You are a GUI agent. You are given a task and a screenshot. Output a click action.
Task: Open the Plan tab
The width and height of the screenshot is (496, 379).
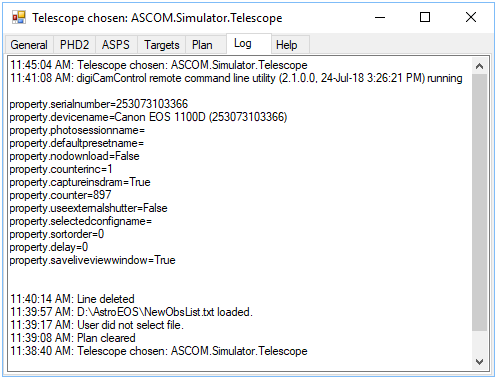pyautogui.click(x=202, y=45)
